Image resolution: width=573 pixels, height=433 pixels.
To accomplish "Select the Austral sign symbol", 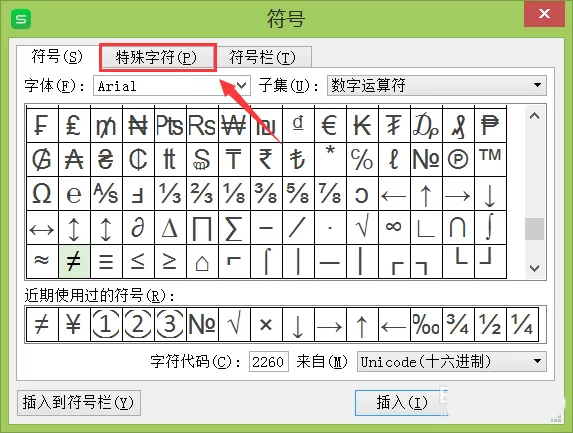I will [x=74, y=159].
